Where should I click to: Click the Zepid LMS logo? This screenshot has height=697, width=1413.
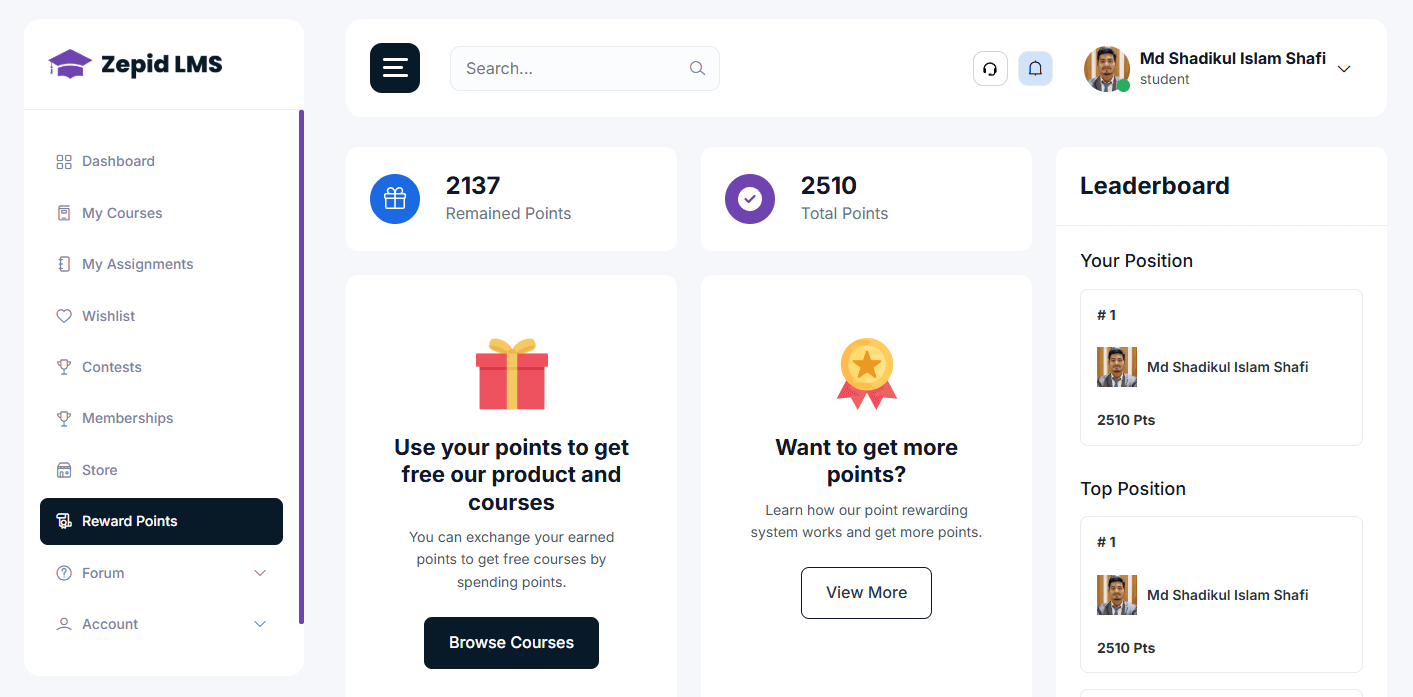click(x=134, y=63)
